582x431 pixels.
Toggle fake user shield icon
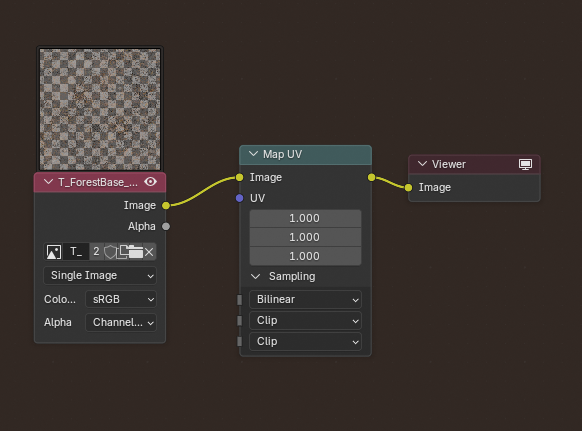(110, 252)
